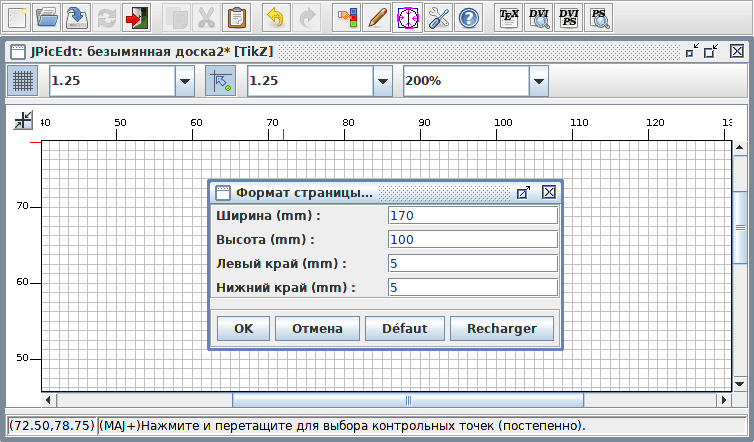Open the attributes editor pencil icon
754x442 pixels.
point(377,18)
